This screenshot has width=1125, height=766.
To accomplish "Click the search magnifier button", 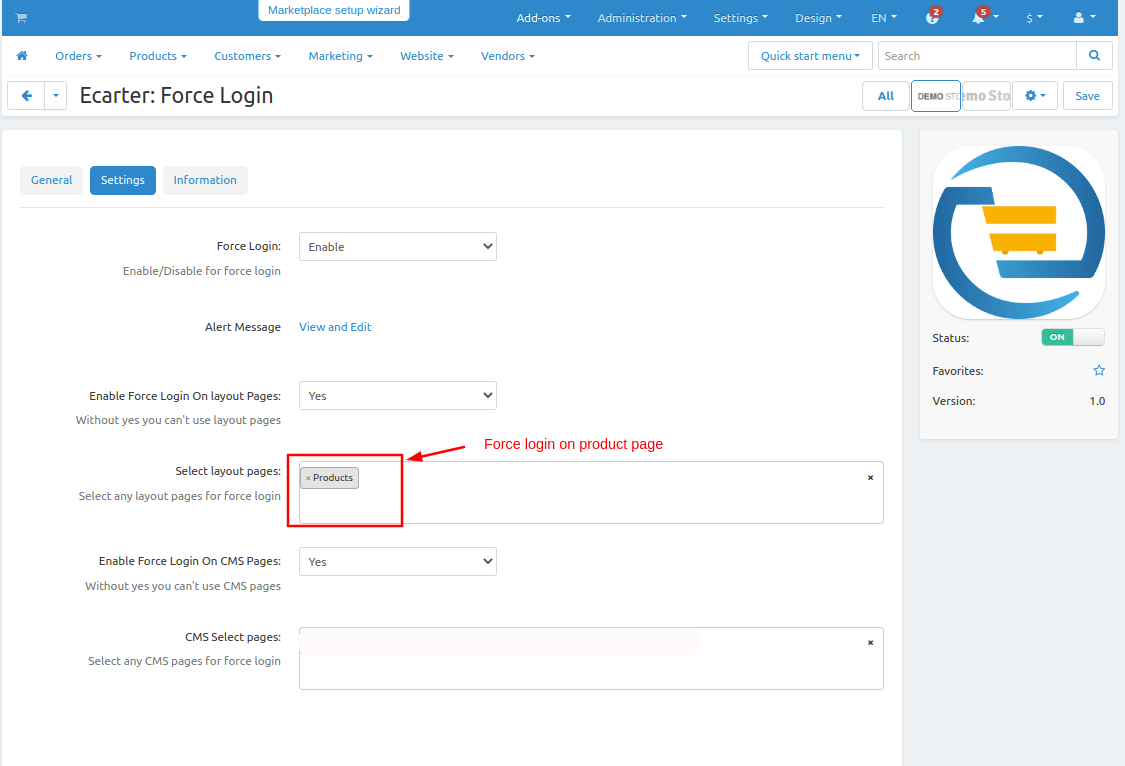I will click(1094, 56).
